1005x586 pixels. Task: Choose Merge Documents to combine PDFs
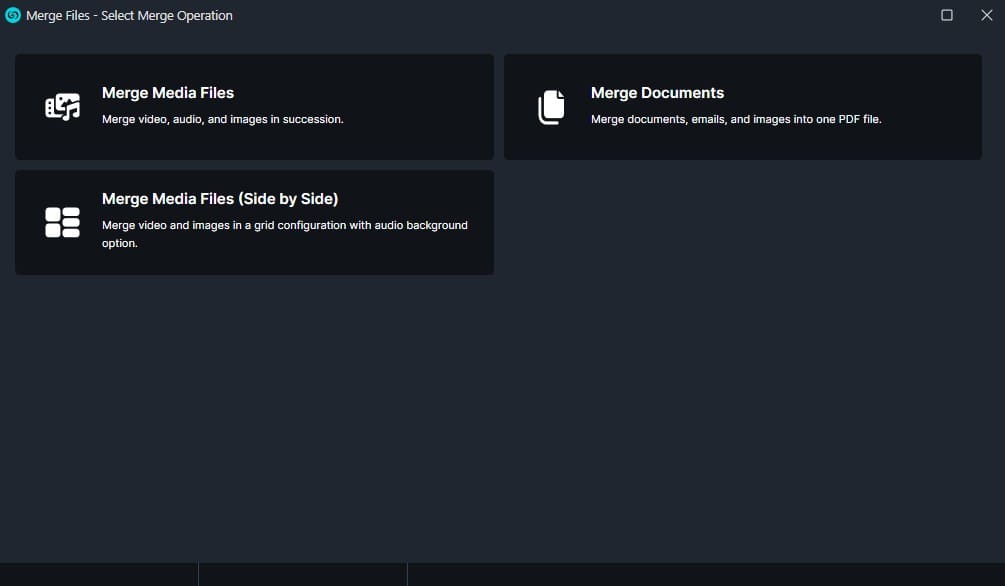(x=743, y=106)
